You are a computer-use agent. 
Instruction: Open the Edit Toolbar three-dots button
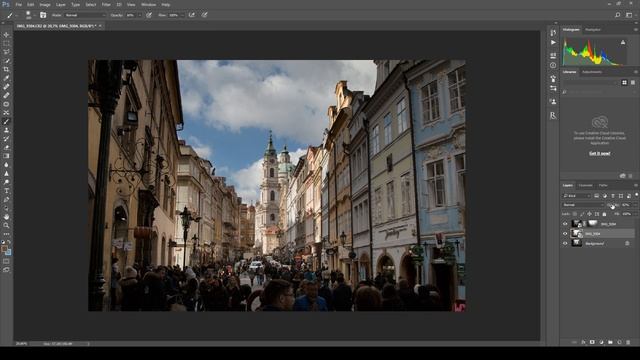6,234
